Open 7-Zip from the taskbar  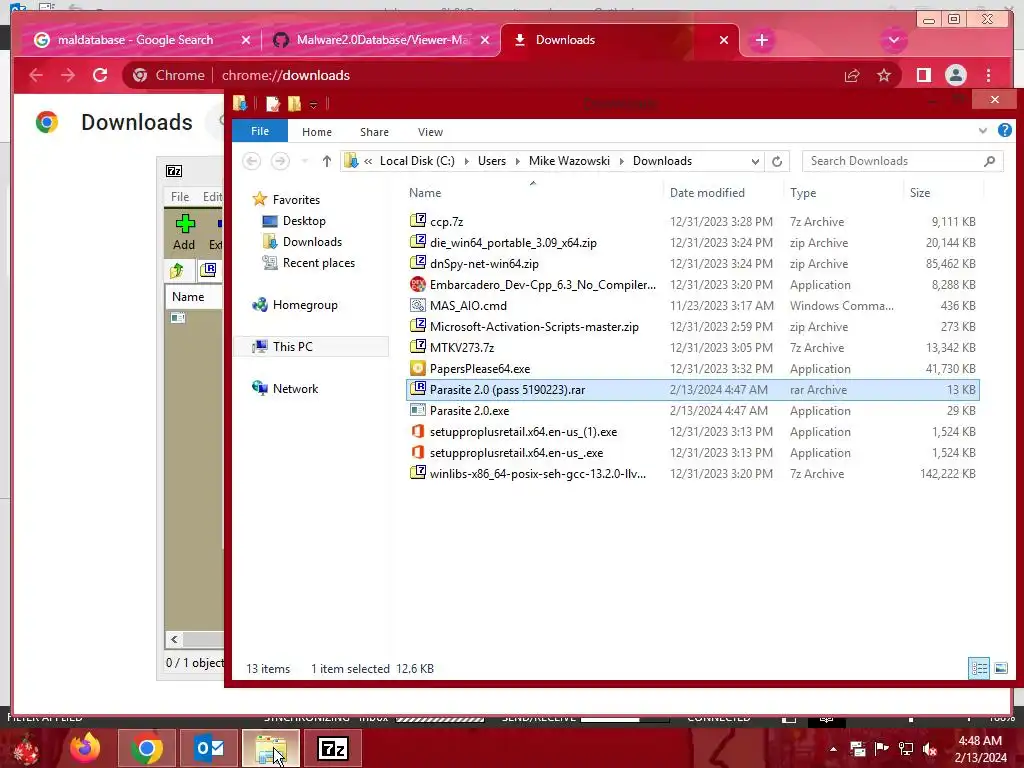[x=333, y=748]
